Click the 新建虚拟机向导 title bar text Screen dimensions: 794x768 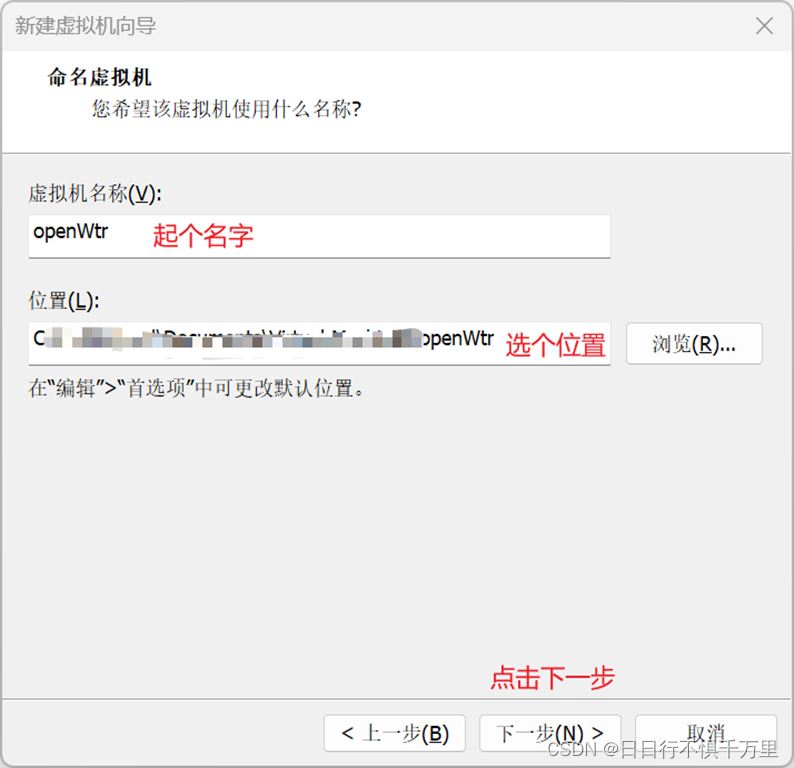pyautogui.click(x=85, y=26)
